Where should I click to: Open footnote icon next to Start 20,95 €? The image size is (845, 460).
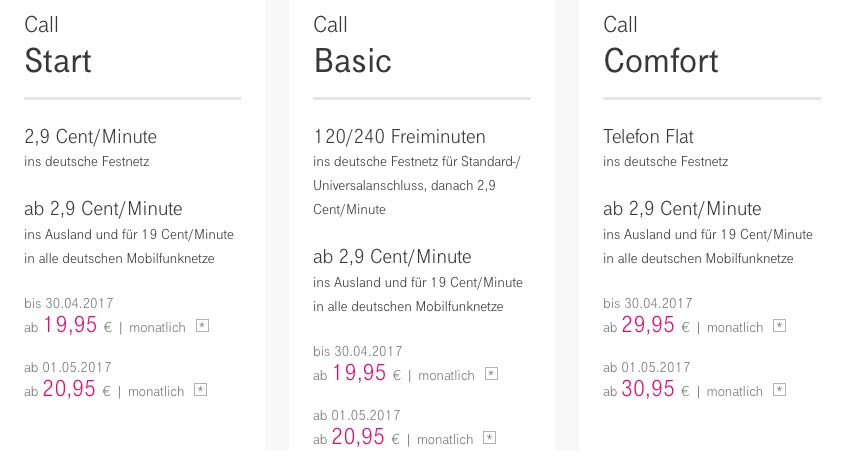(x=201, y=391)
